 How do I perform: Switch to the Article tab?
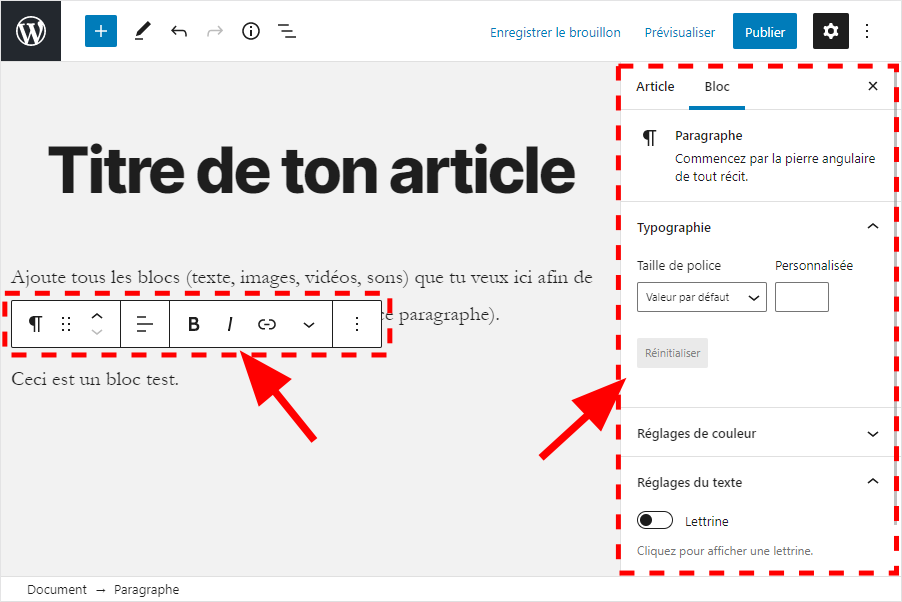[x=655, y=87]
